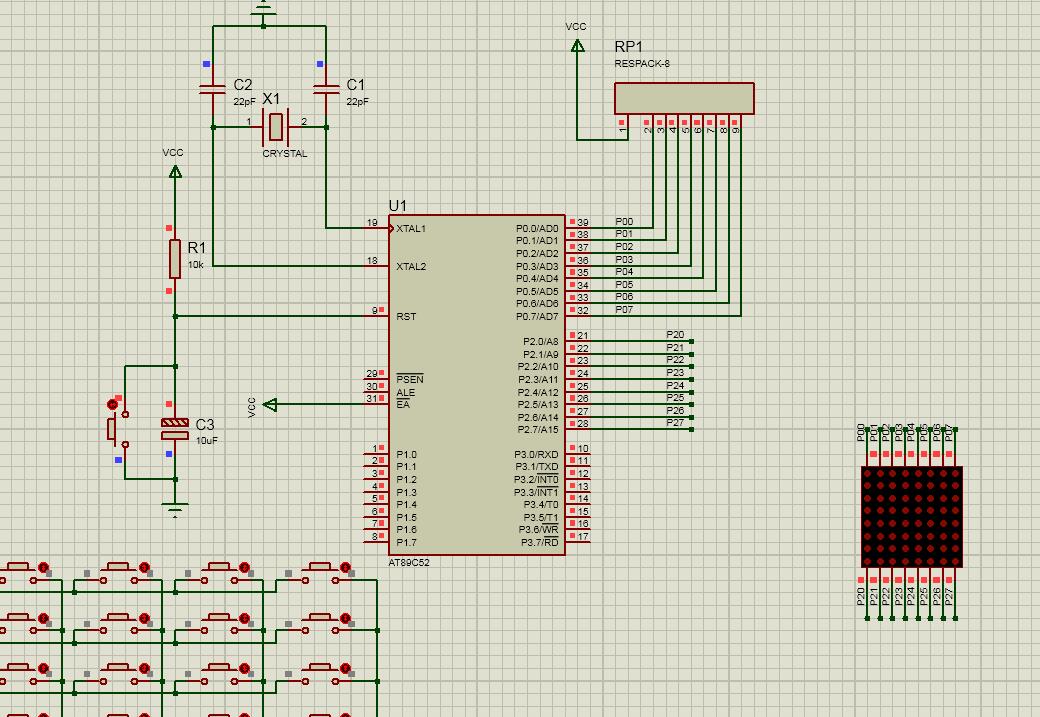
Task: Click the P0.0/AD0 pin label
Action: pyautogui.click(x=537, y=229)
